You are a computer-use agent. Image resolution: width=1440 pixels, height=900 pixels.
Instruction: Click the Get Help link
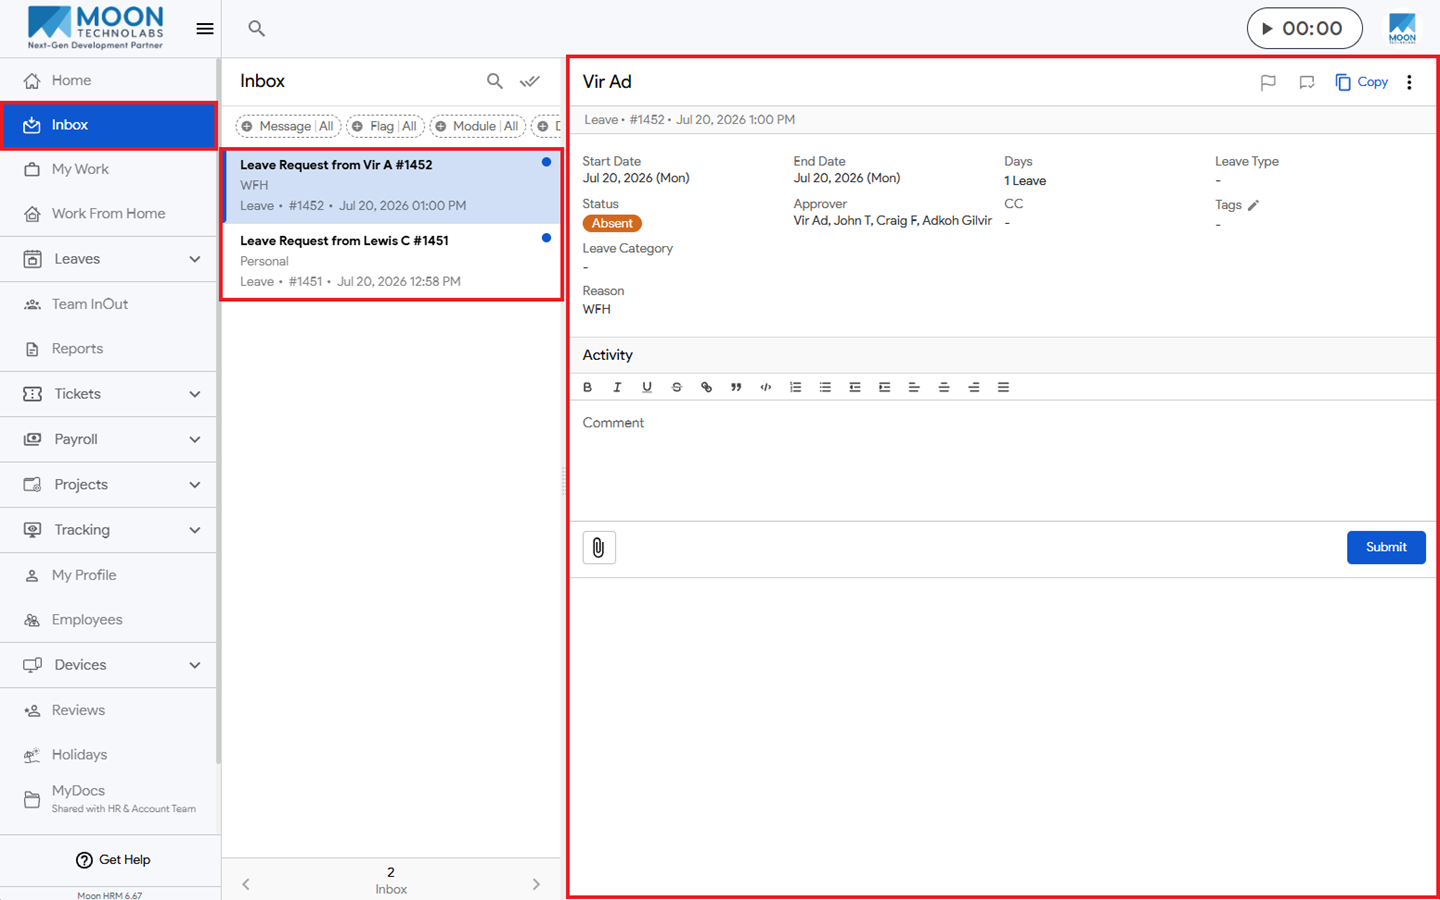113,860
